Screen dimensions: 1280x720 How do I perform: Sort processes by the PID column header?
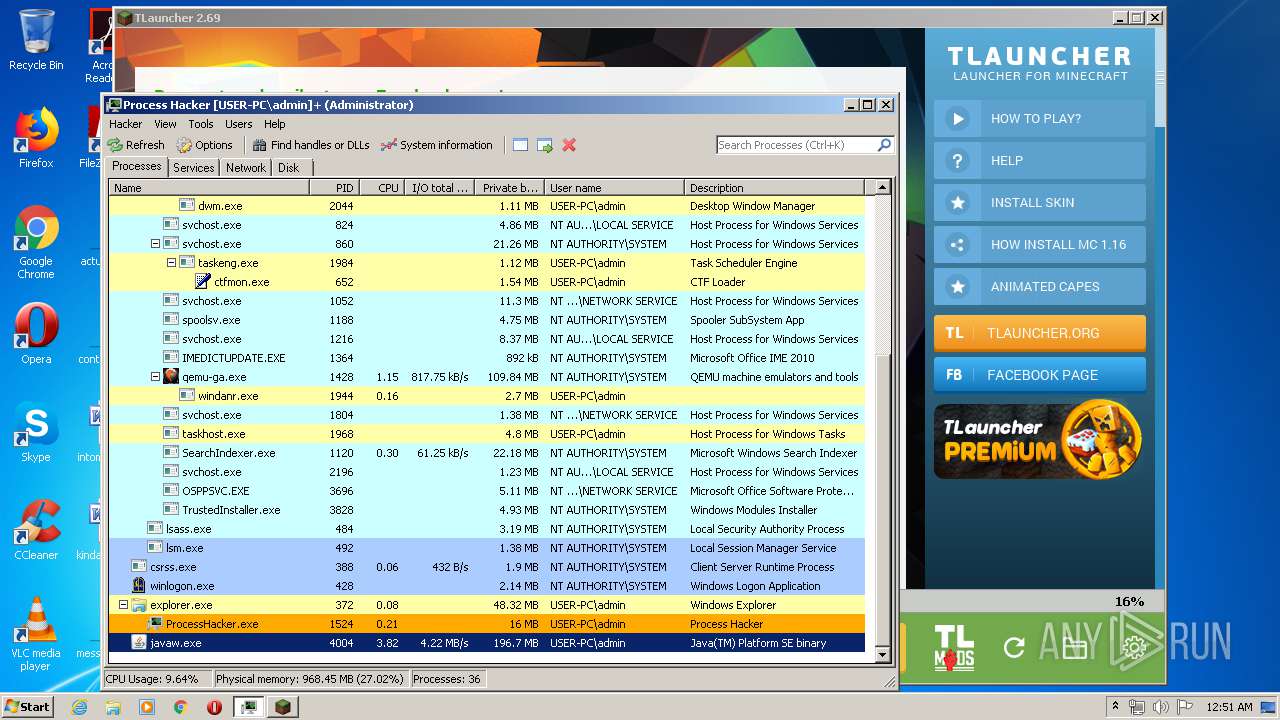coord(333,188)
